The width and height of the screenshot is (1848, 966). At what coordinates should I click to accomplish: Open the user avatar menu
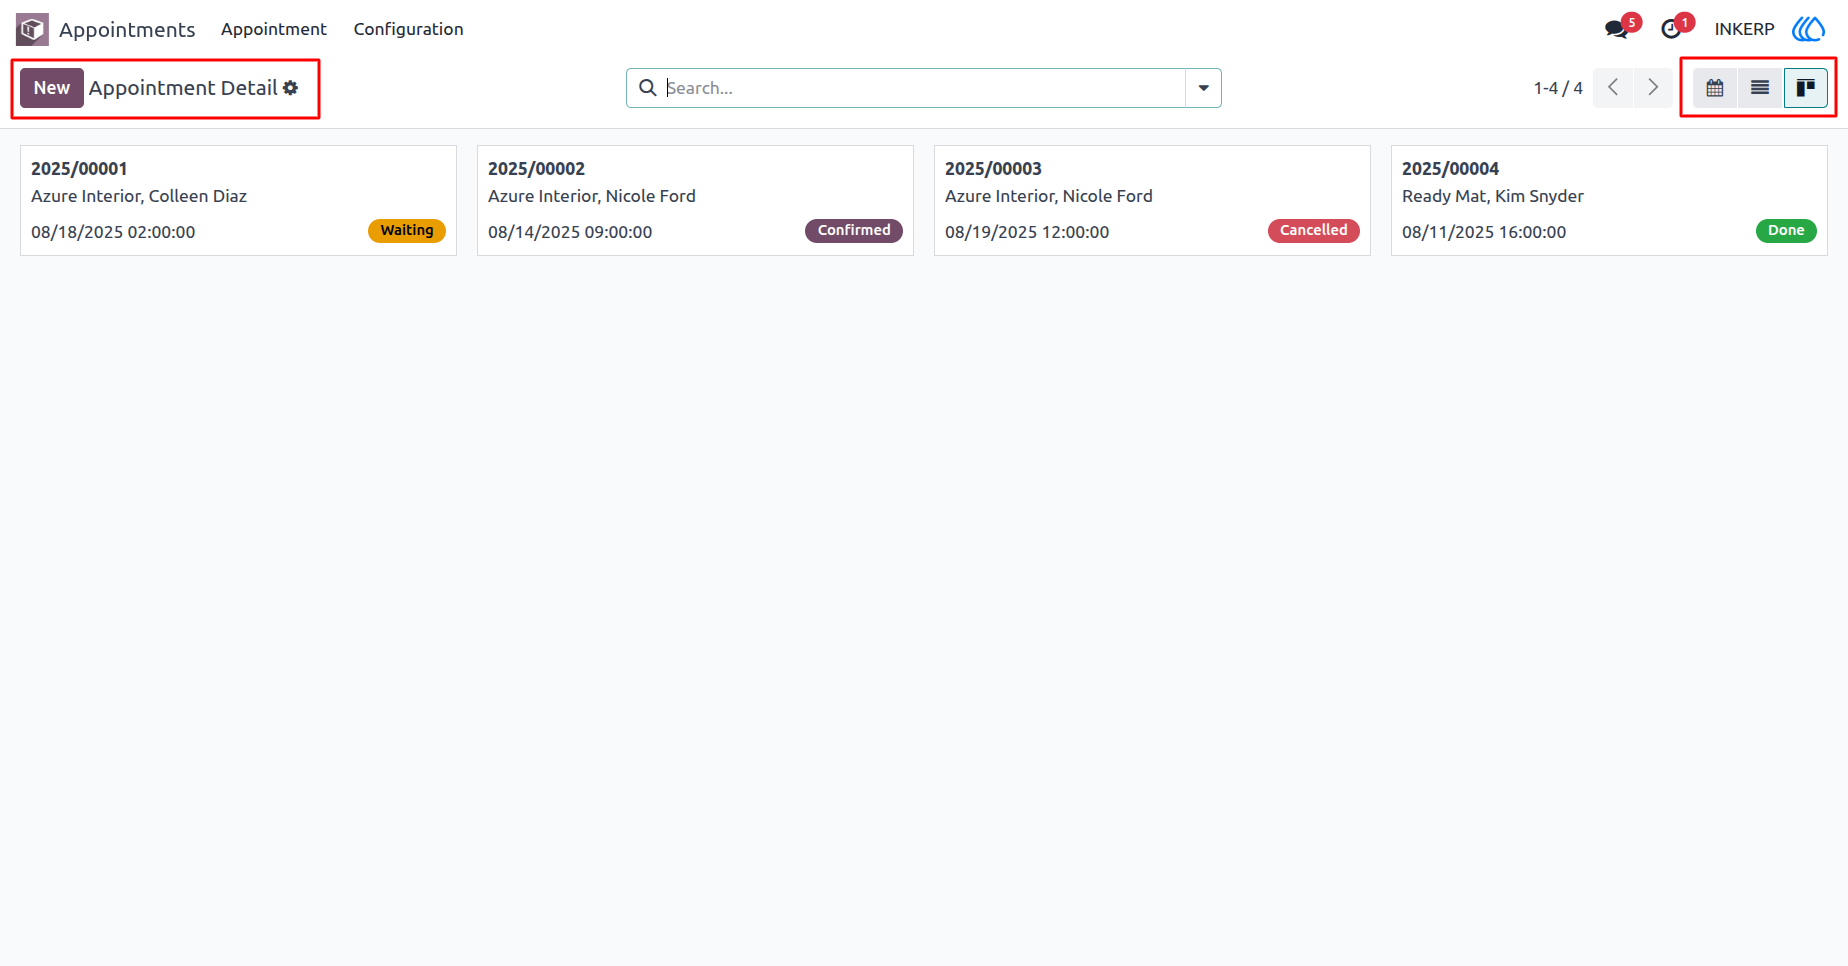click(x=1808, y=29)
